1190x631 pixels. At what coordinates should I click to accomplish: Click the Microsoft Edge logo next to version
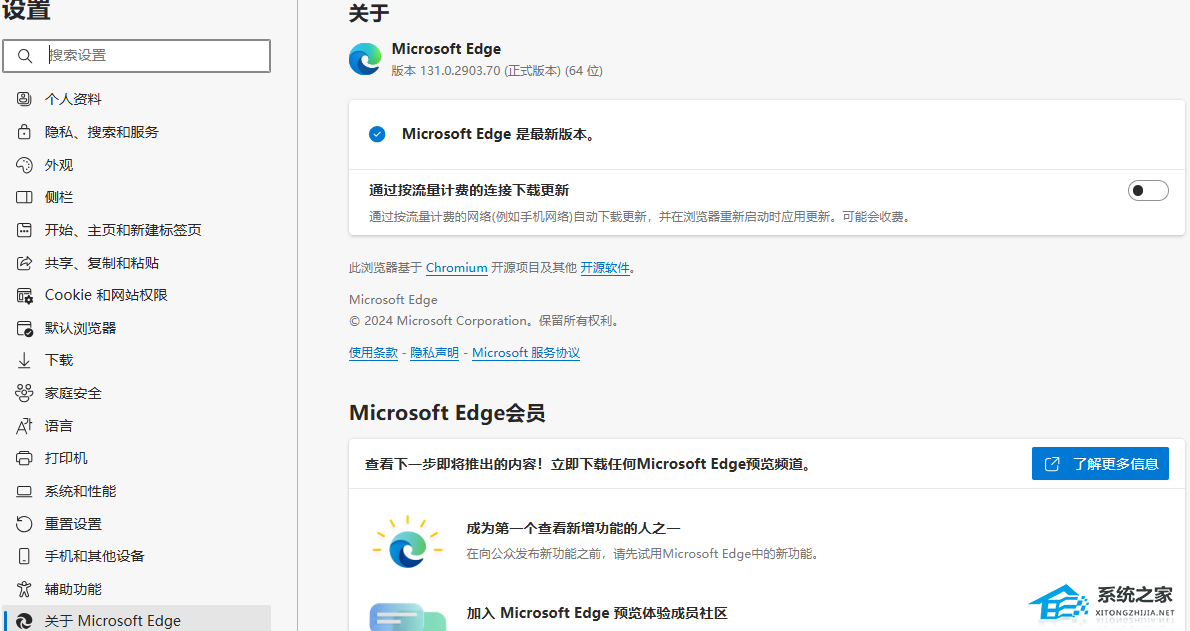pos(365,59)
